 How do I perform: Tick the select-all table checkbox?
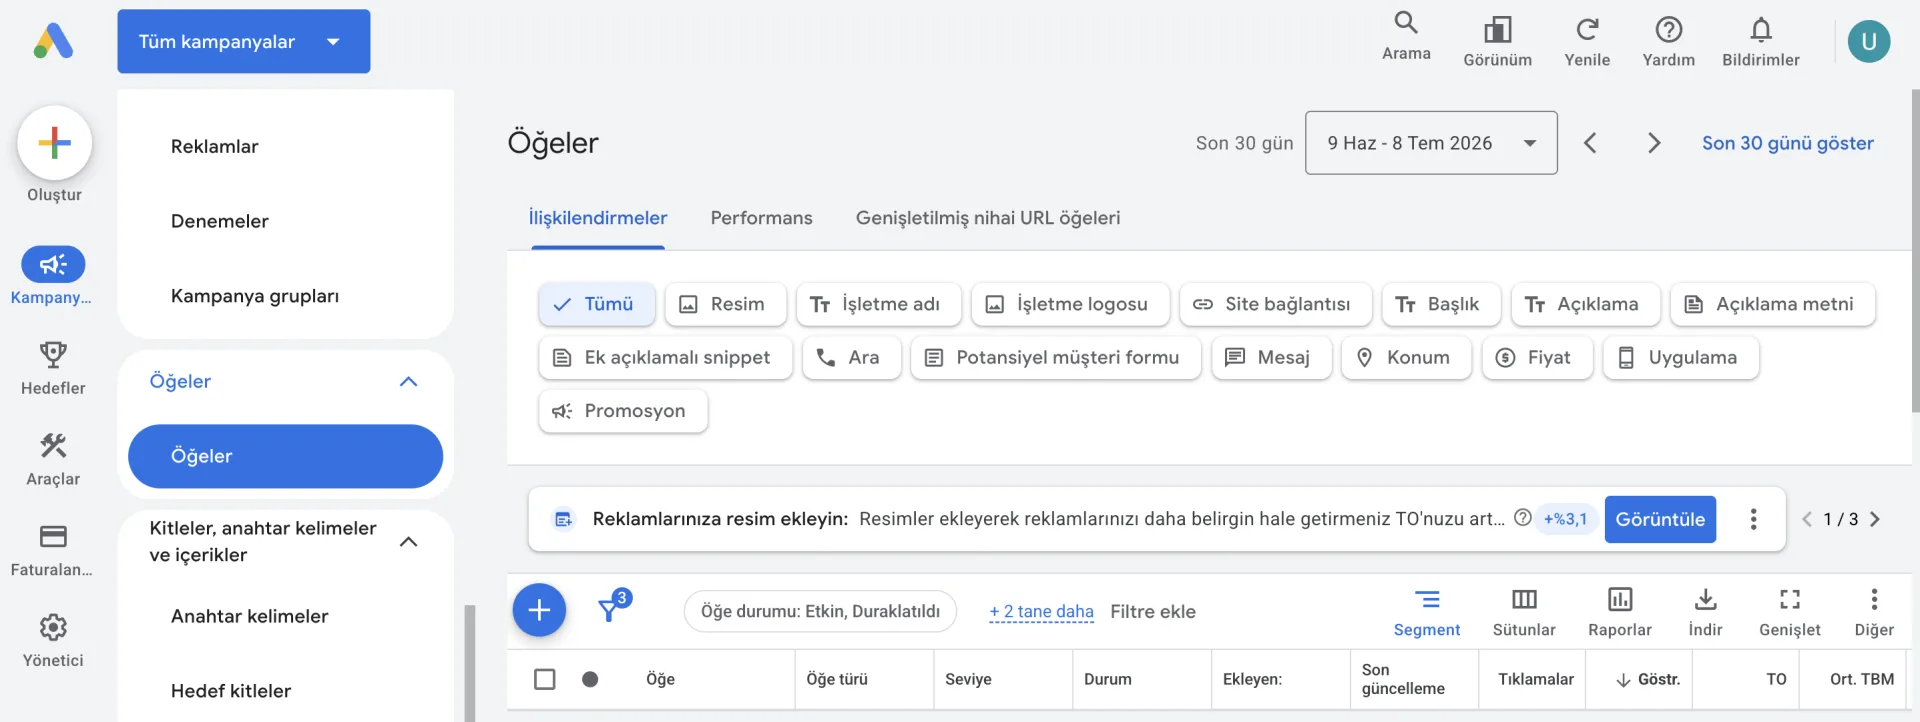point(545,679)
